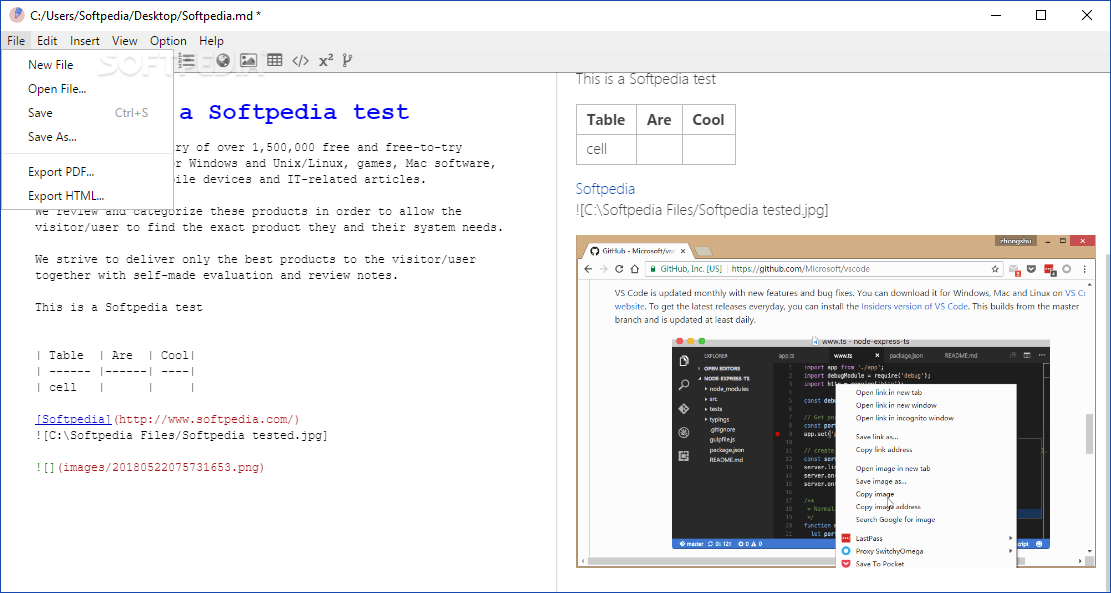1111x593 pixels.
Task: Click the 'Are' header cell in preview
Action: click(659, 120)
